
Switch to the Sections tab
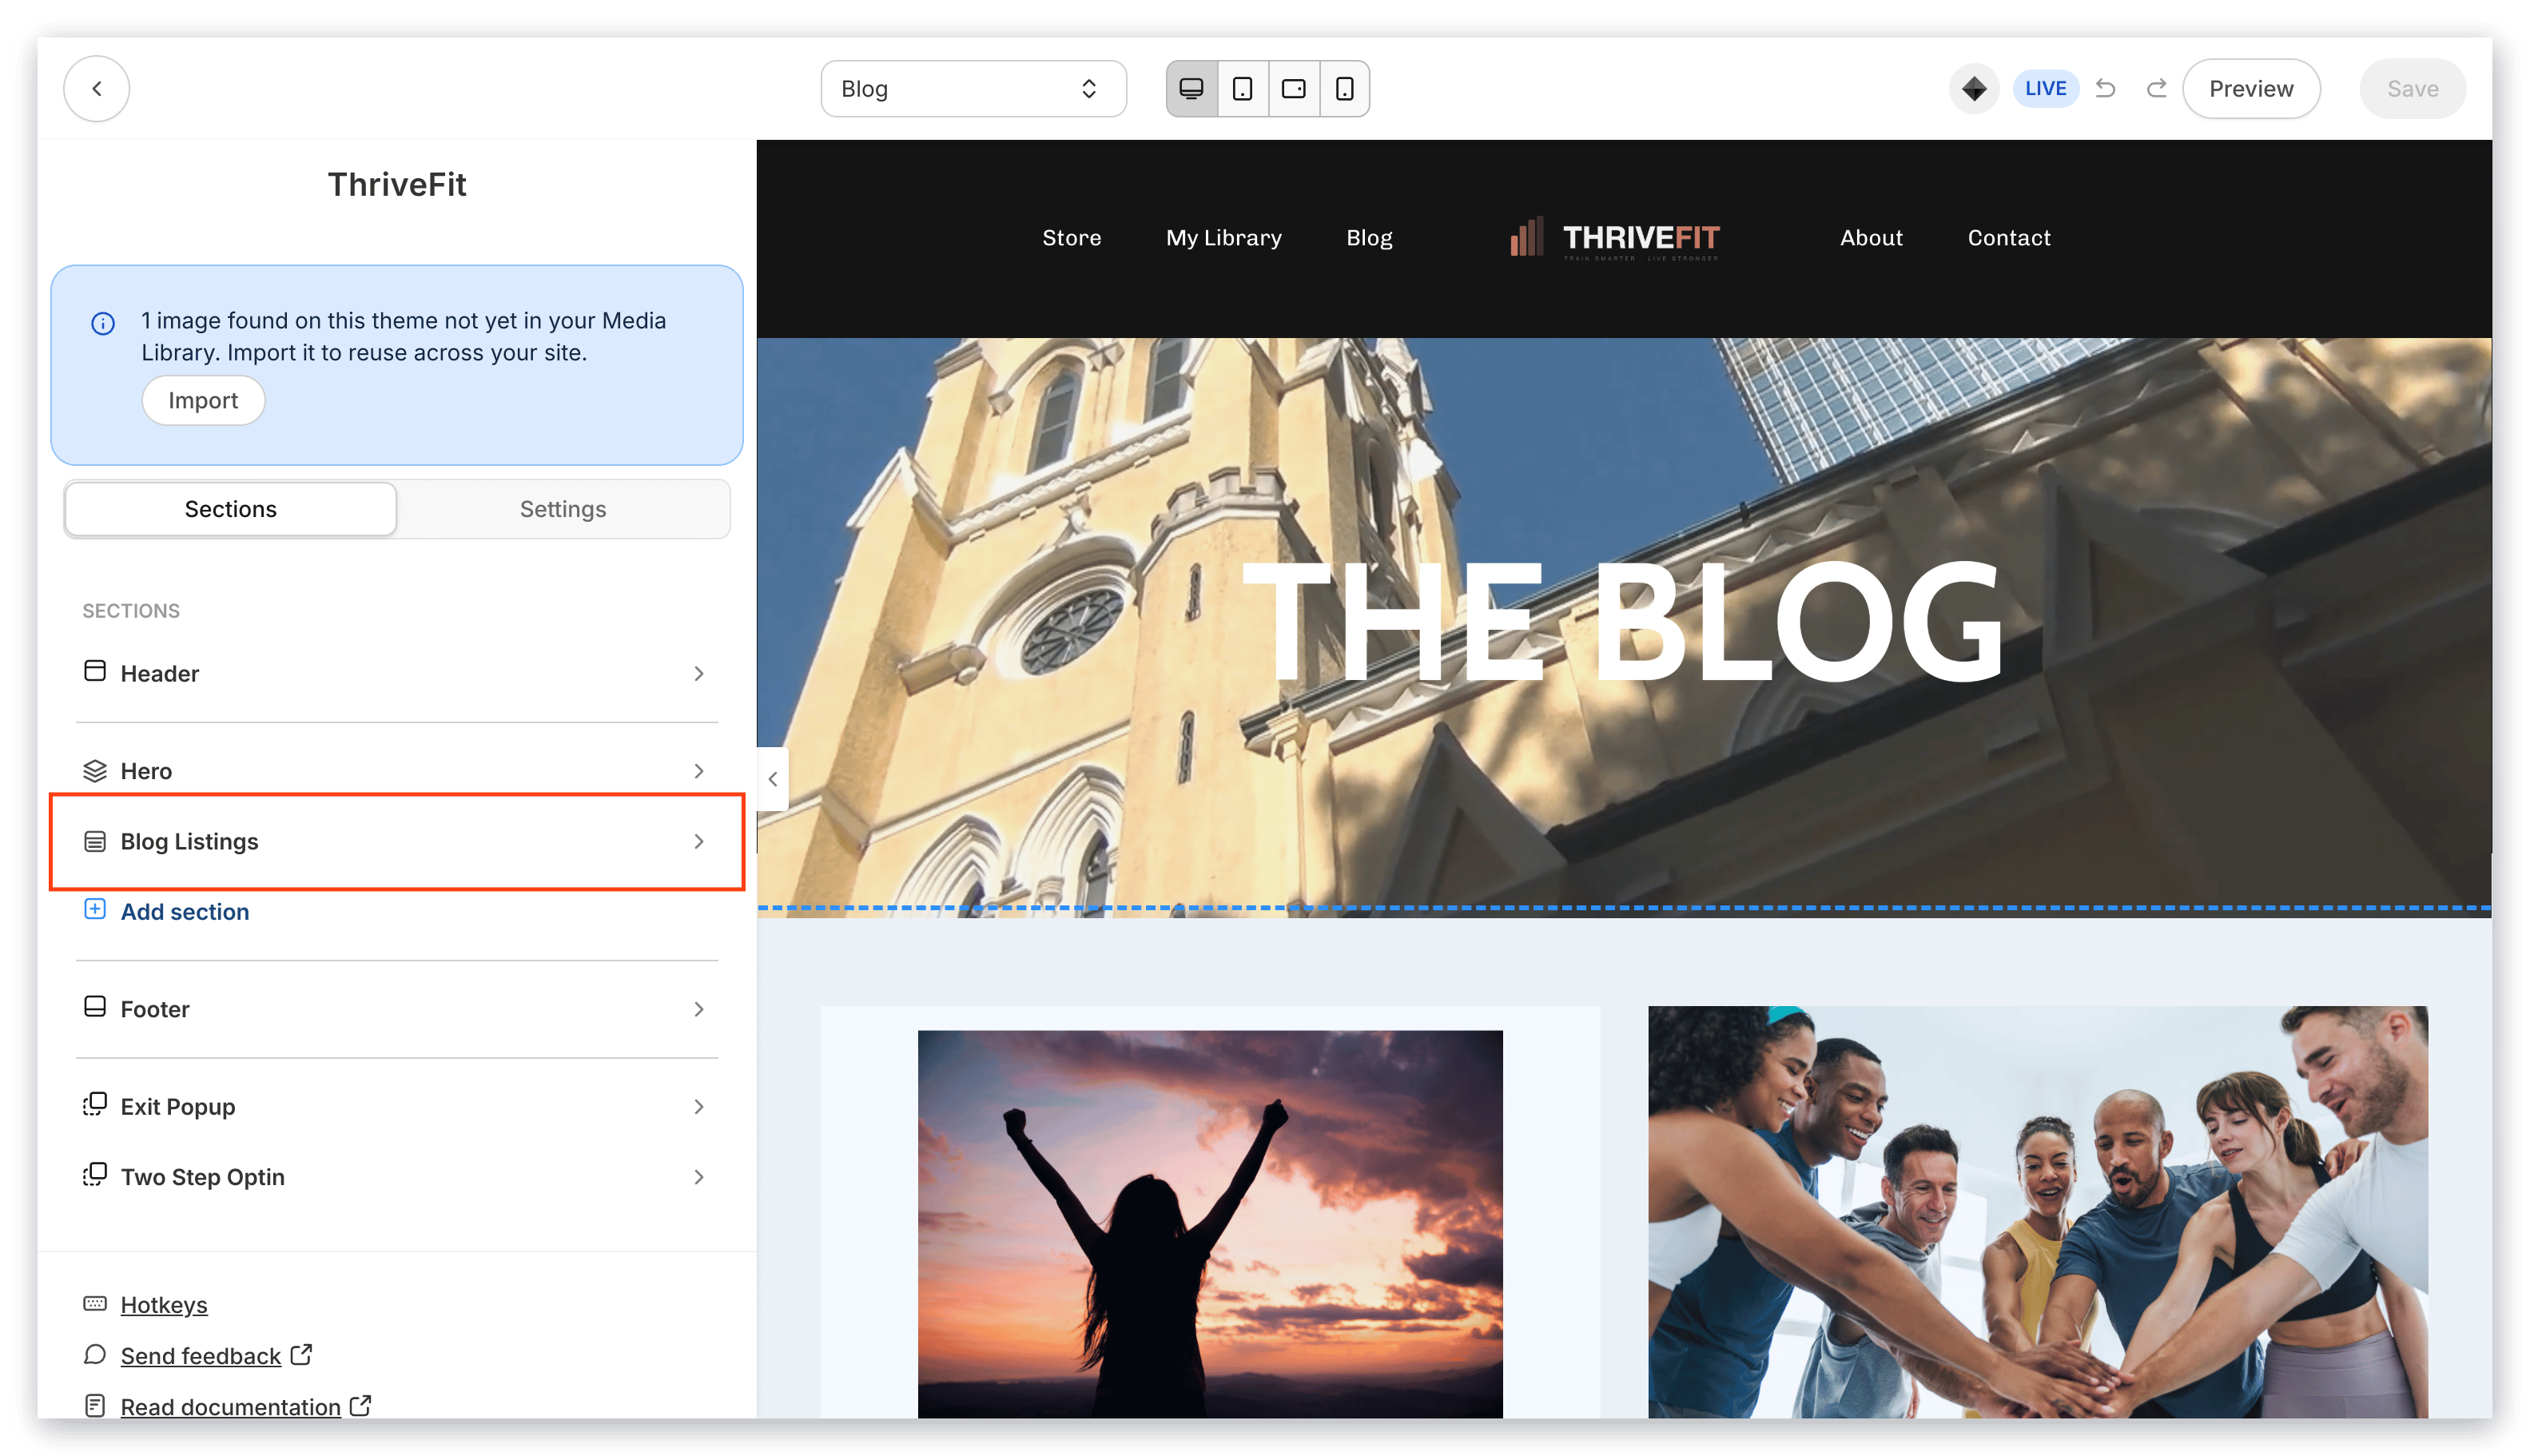point(231,509)
